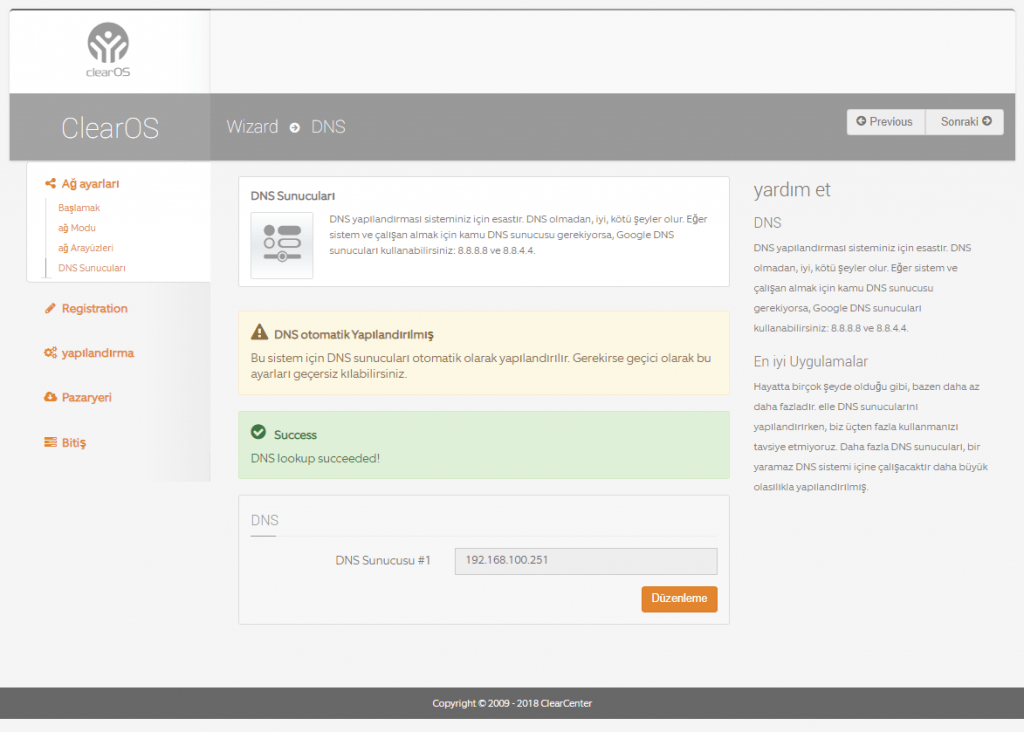The height and width of the screenshot is (732, 1024).
Task: Click the DNS servers settings icon
Action: click(281, 245)
